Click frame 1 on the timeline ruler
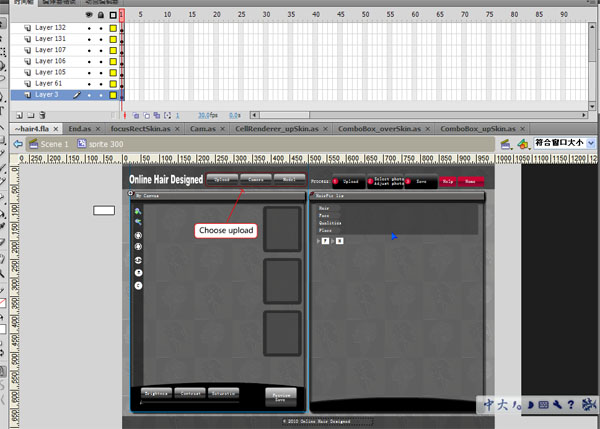Screen dimensions: 600x429 pos(122,15)
